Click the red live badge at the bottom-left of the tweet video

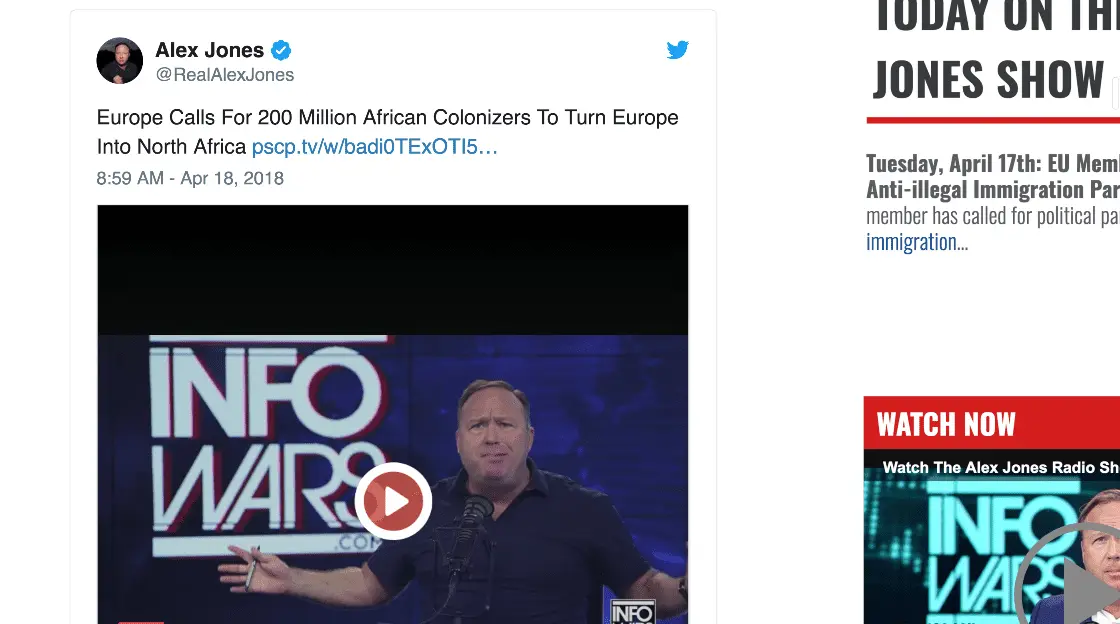click(140, 621)
